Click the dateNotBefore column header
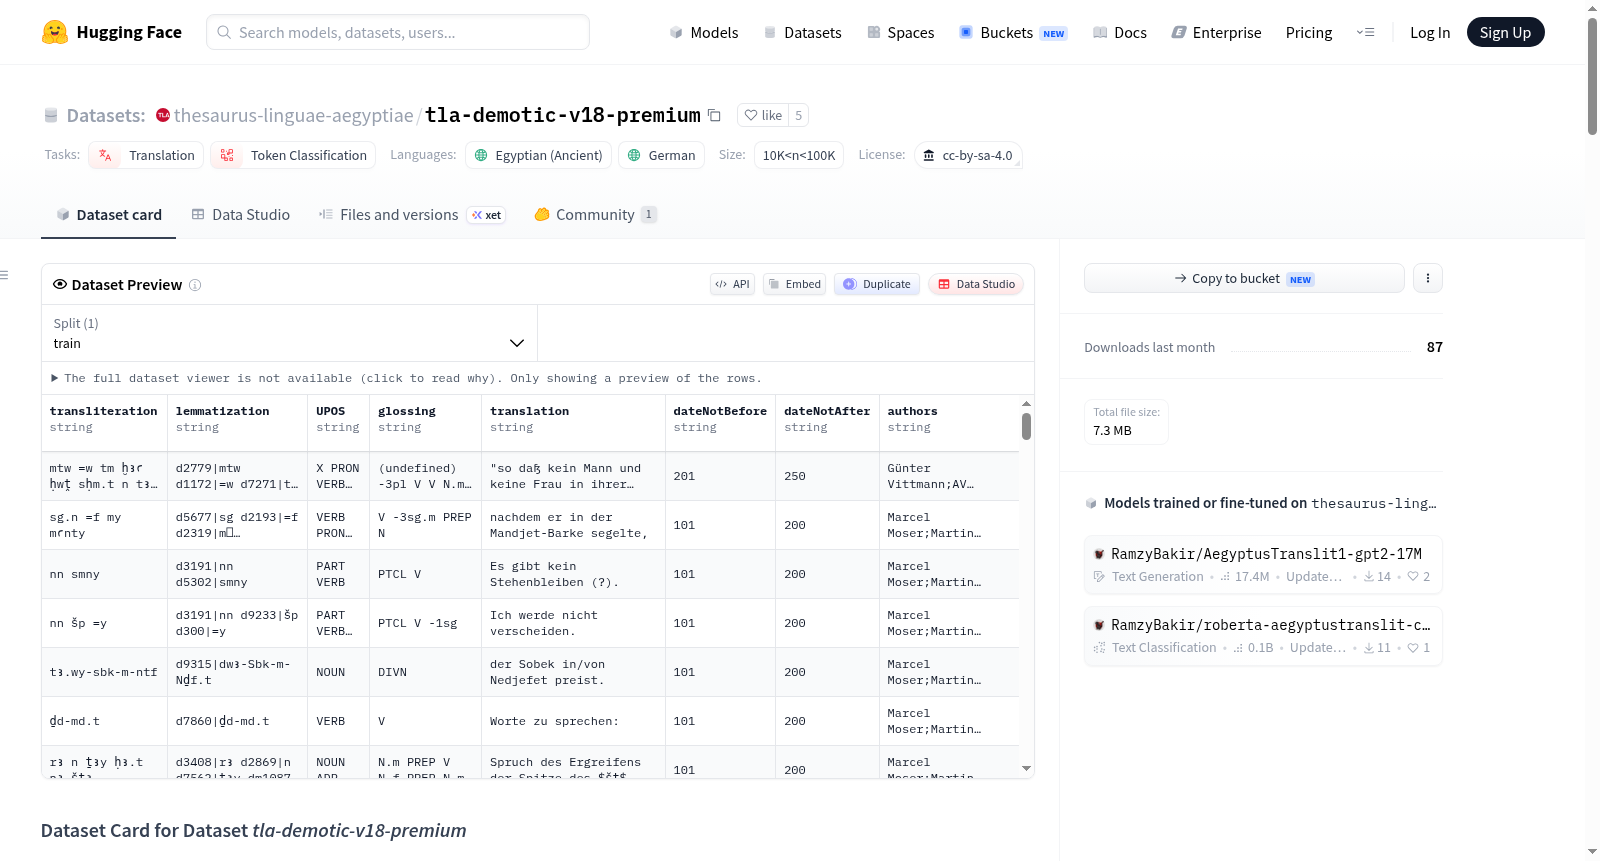The width and height of the screenshot is (1600, 861). pyautogui.click(x=720, y=419)
